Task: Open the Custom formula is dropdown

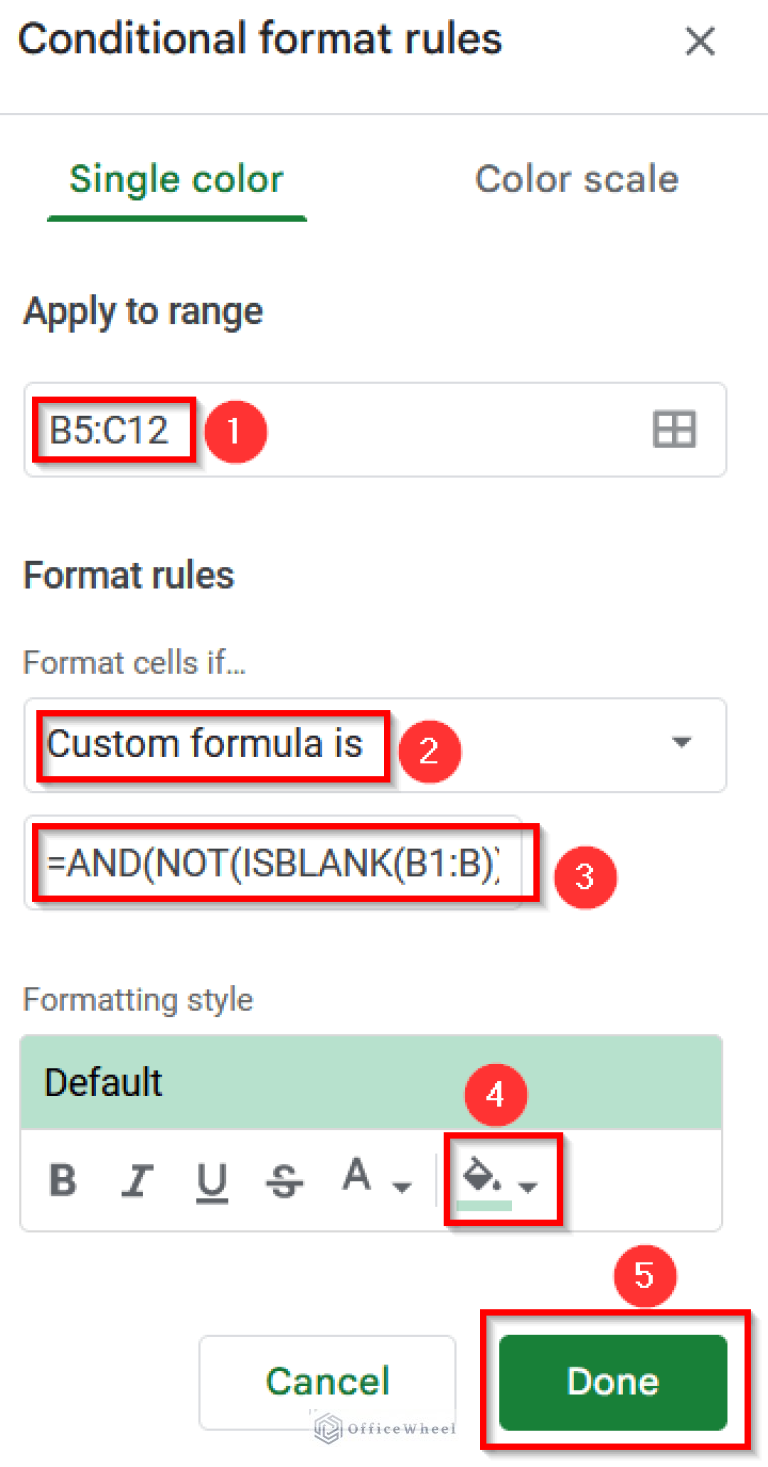Action: (680, 744)
